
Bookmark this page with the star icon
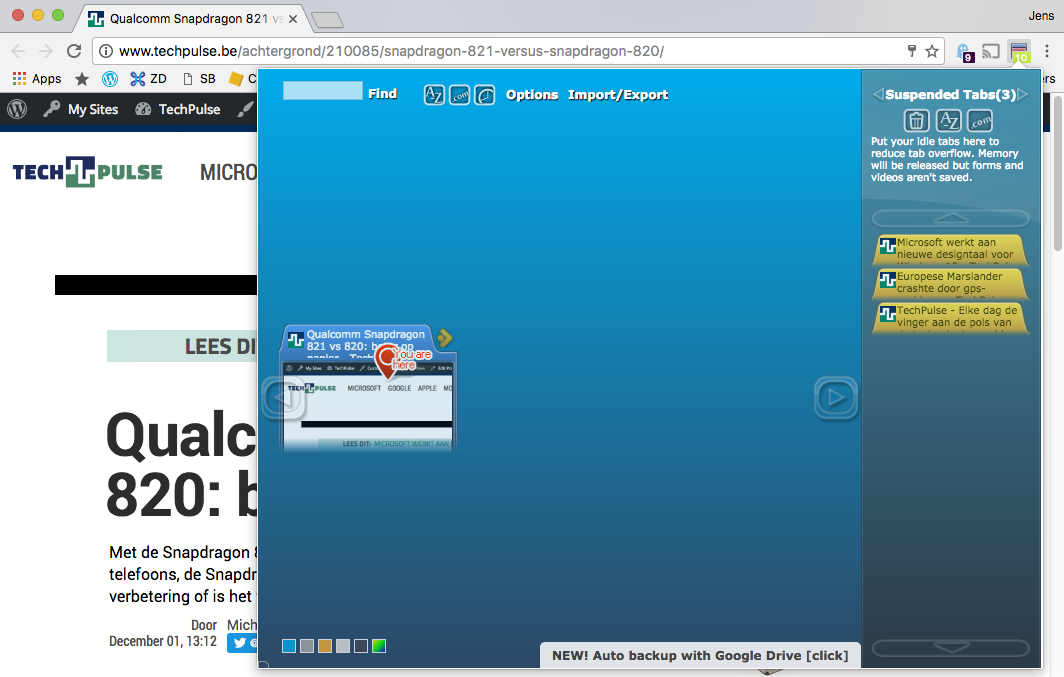932,51
